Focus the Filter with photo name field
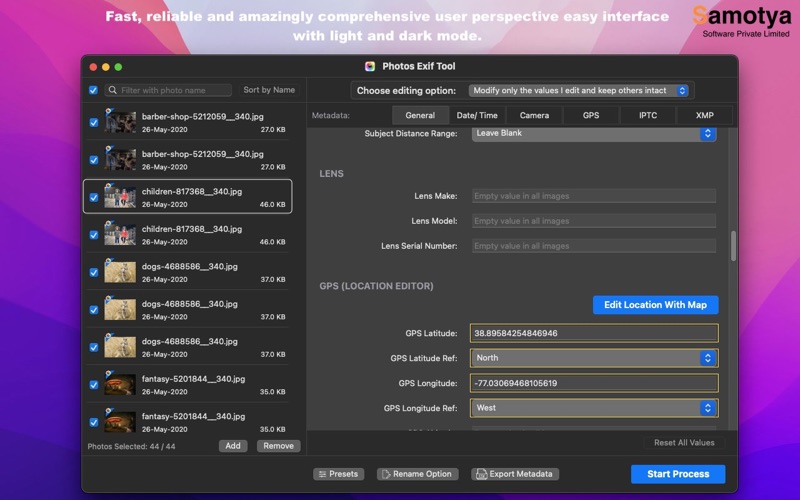The image size is (800, 500). point(168,90)
